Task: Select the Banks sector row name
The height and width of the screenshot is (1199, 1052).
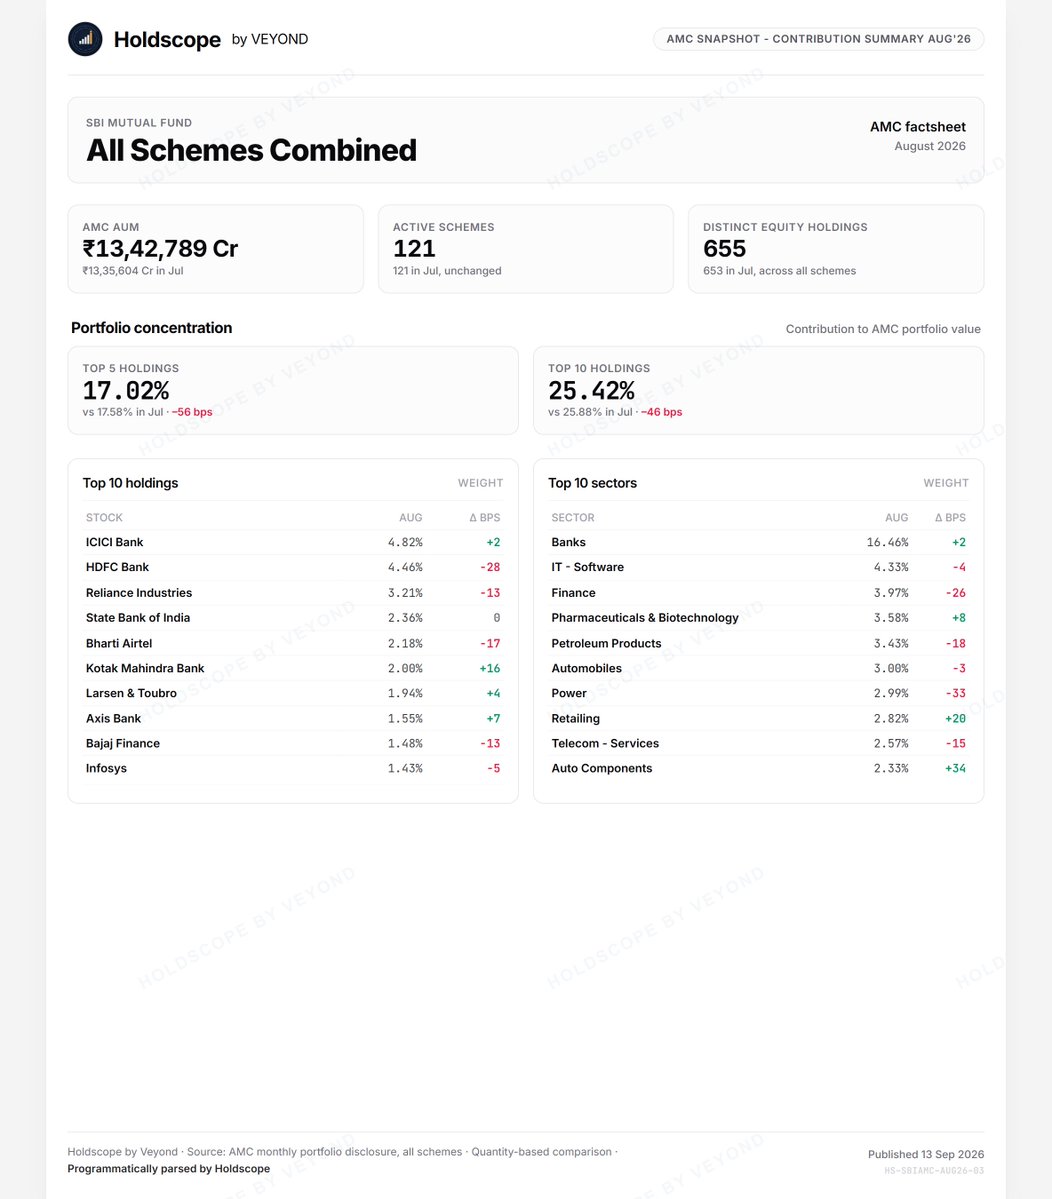Action: [x=568, y=542]
